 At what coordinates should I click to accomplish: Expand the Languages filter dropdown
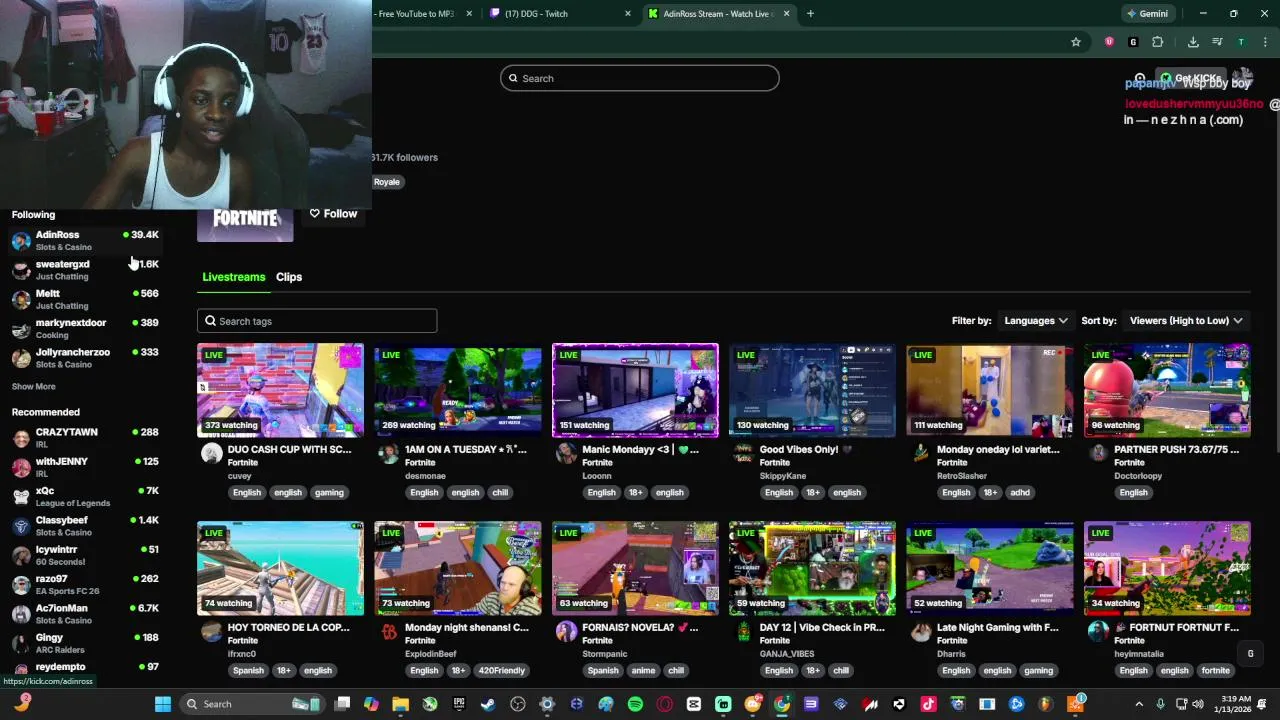point(1035,321)
